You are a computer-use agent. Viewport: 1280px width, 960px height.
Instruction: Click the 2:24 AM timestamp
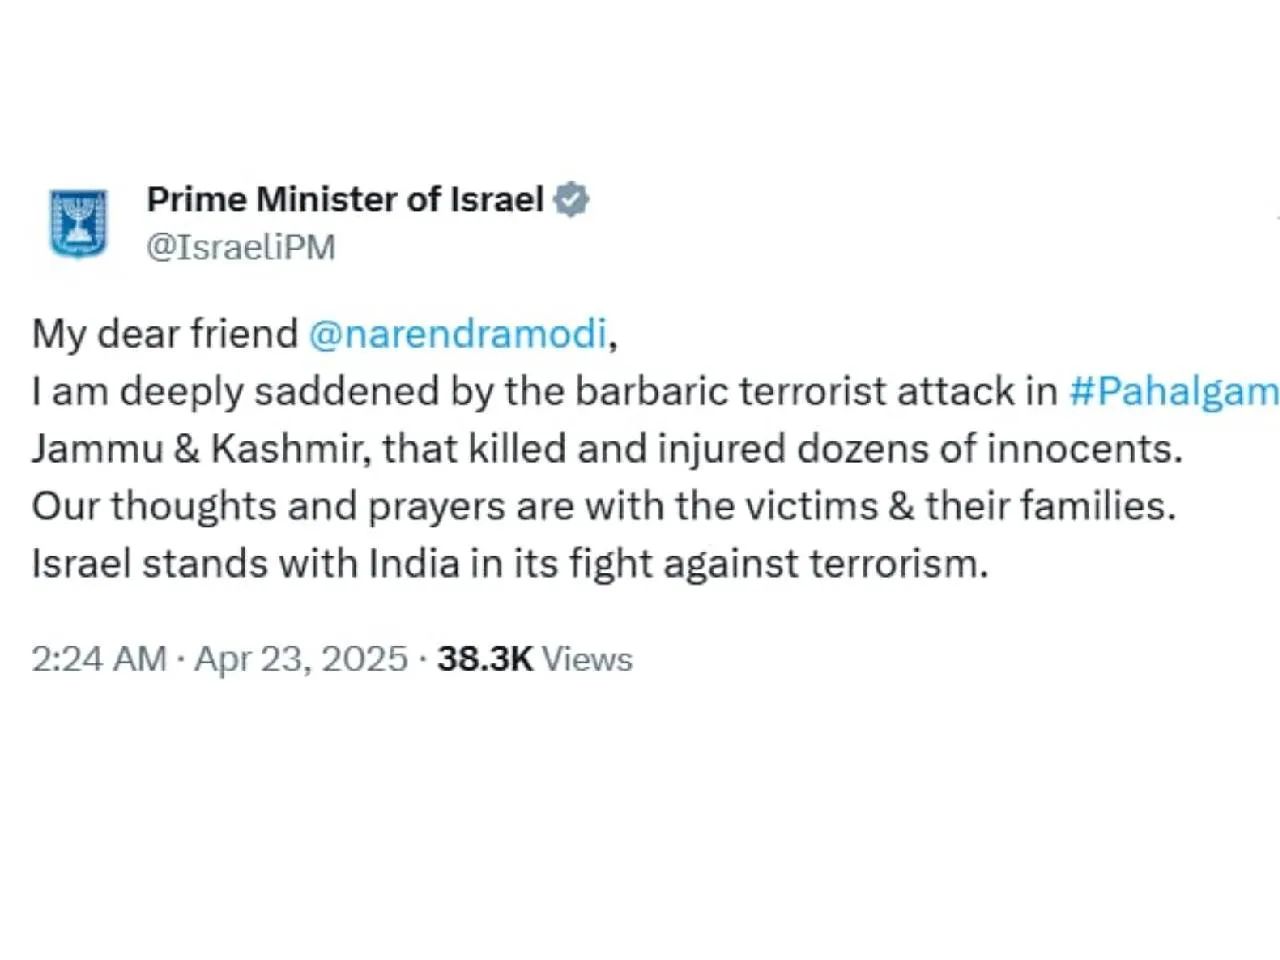[x=98, y=659]
